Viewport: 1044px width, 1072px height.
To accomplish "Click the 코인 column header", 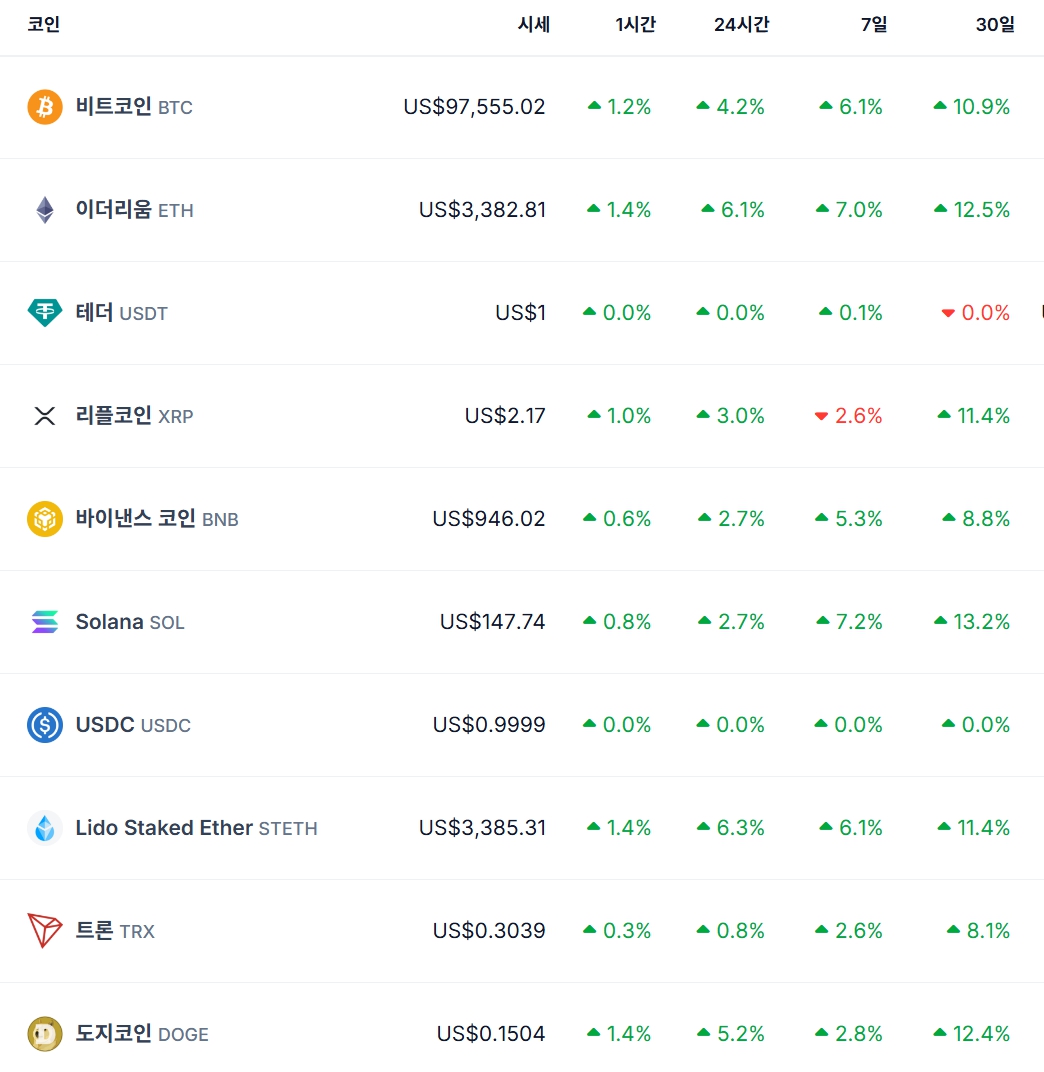I will [43, 25].
